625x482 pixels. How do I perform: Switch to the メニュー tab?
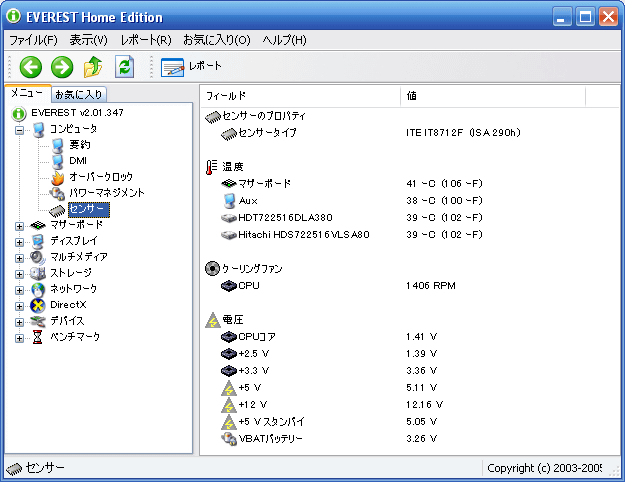(27, 93)
